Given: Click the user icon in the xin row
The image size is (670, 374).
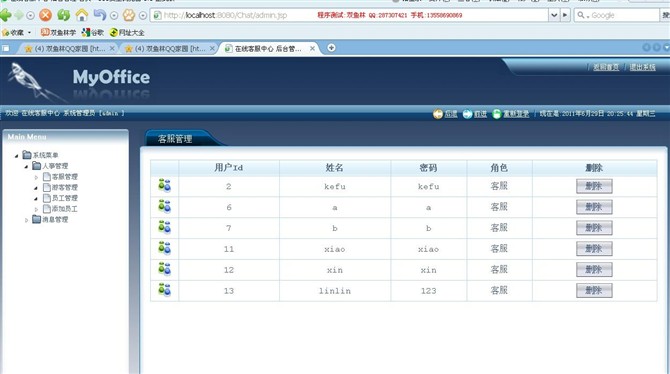Looking at the screenshot, I should click(x=165, y=269).
